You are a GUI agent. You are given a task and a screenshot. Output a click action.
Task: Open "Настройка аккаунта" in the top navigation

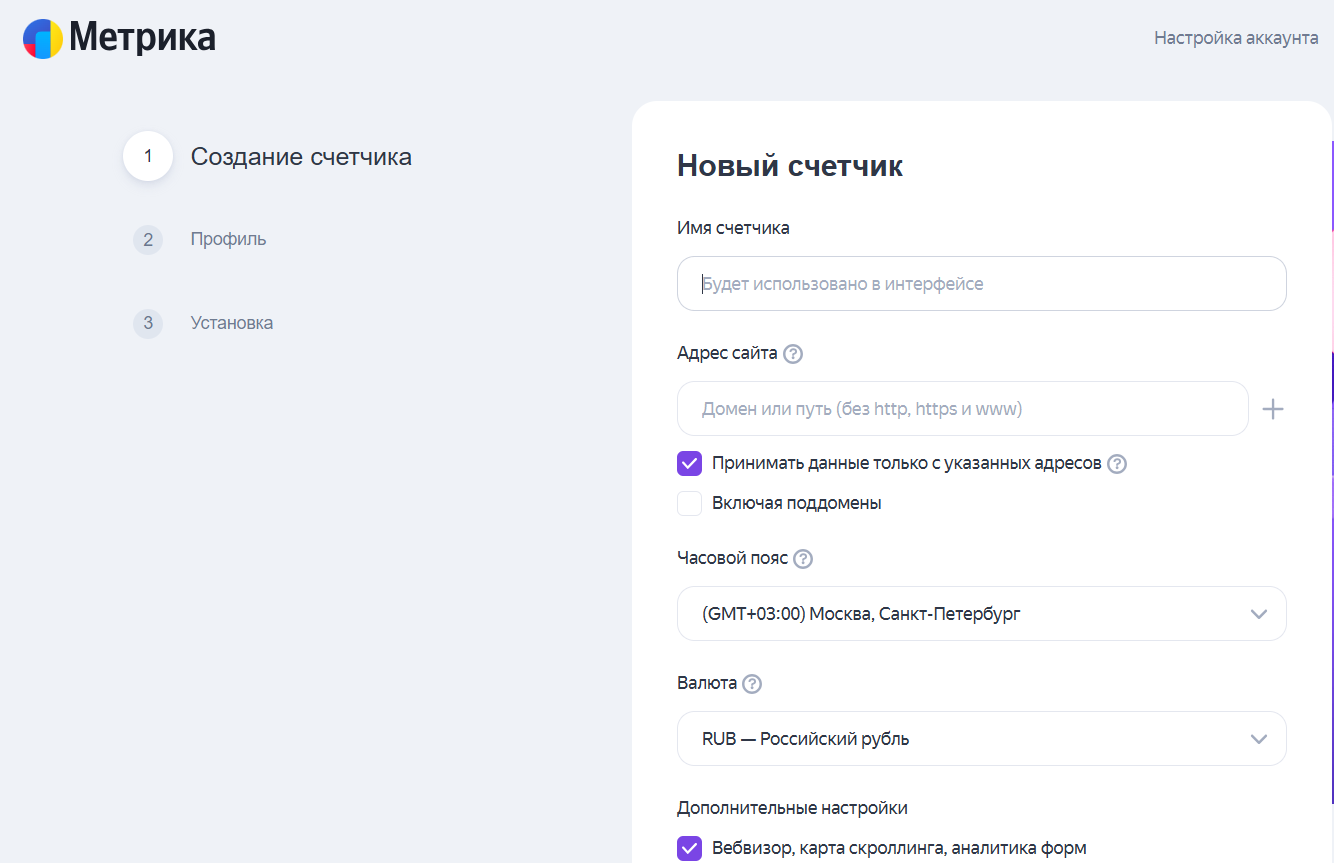point(1236,37)
